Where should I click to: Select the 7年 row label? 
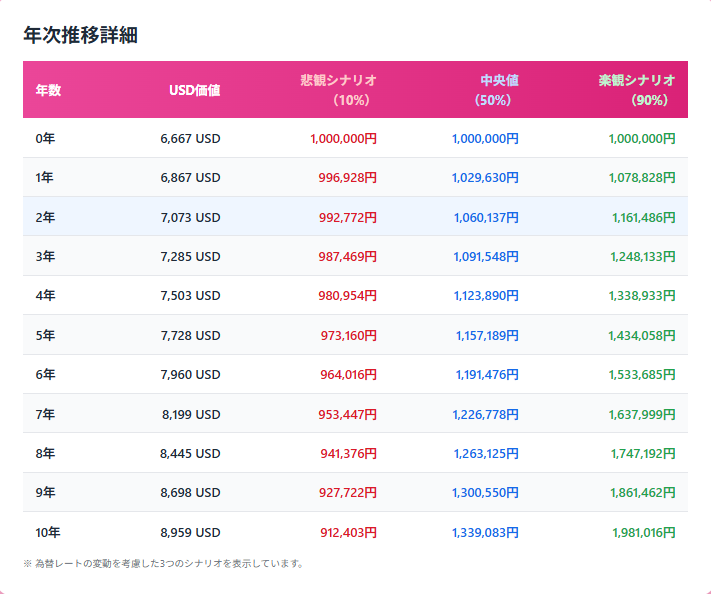click(45, 414)
